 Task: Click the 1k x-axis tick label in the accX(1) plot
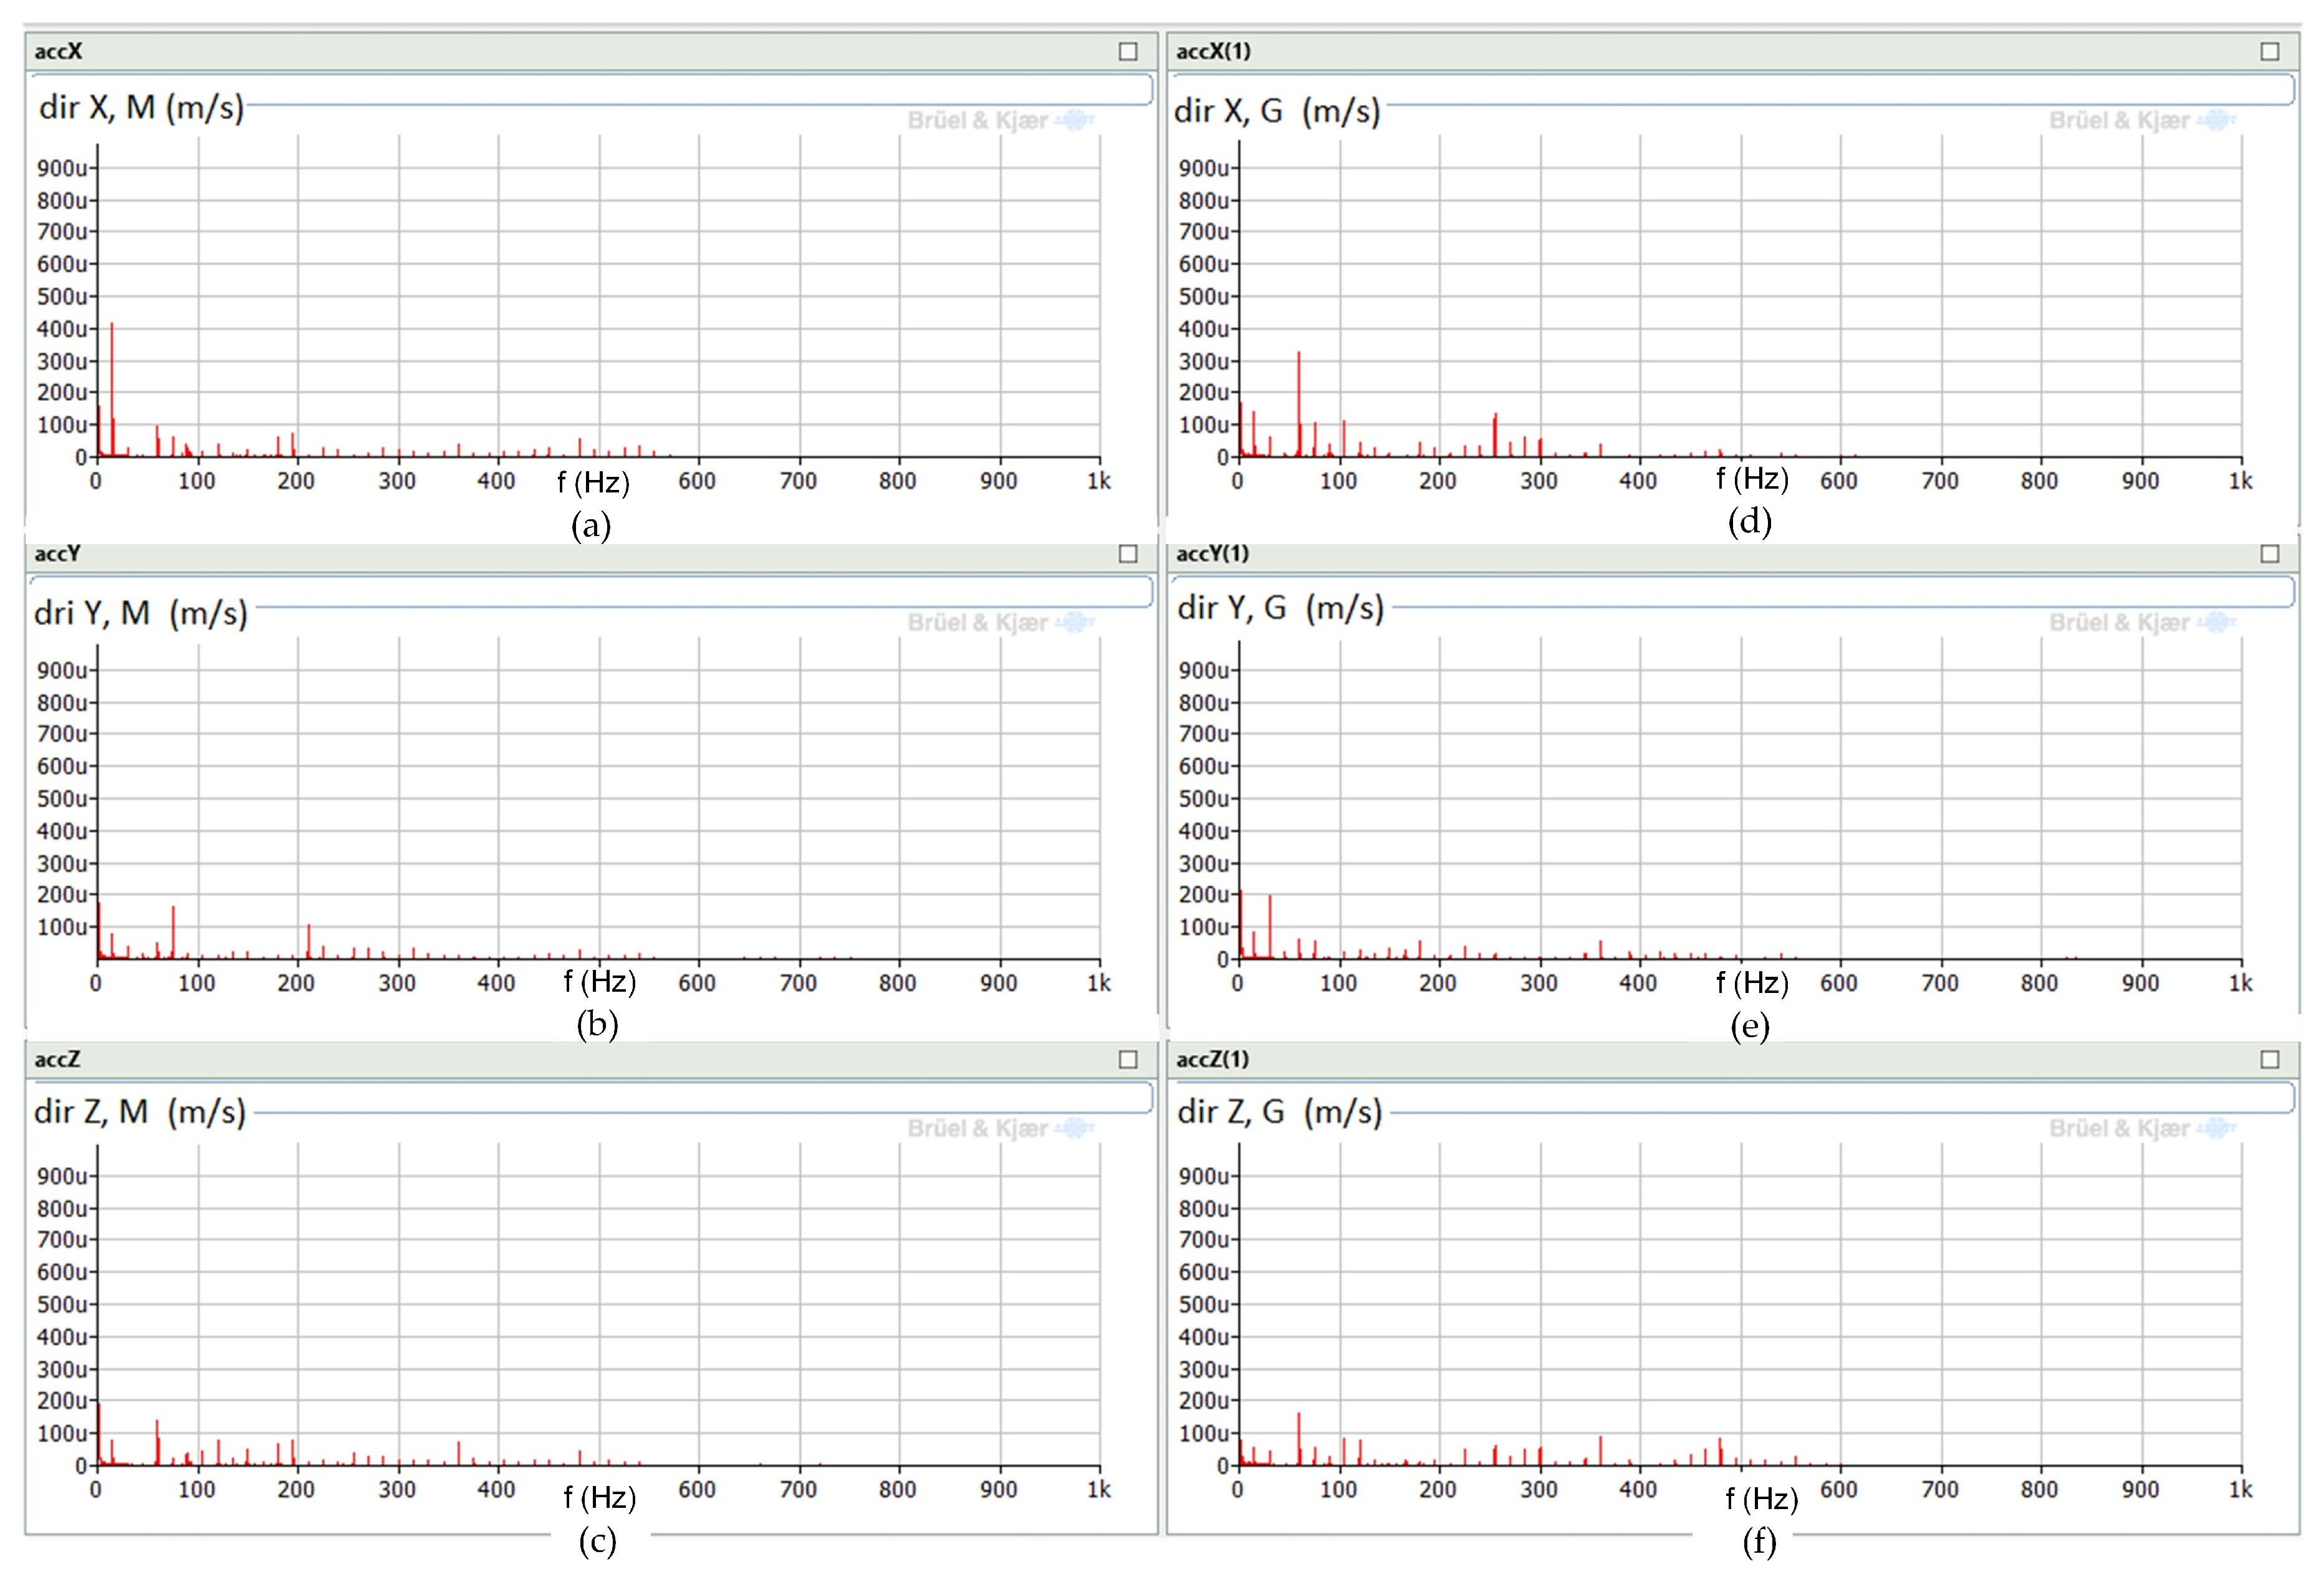pyautogui.click(x=2241, y=481)
